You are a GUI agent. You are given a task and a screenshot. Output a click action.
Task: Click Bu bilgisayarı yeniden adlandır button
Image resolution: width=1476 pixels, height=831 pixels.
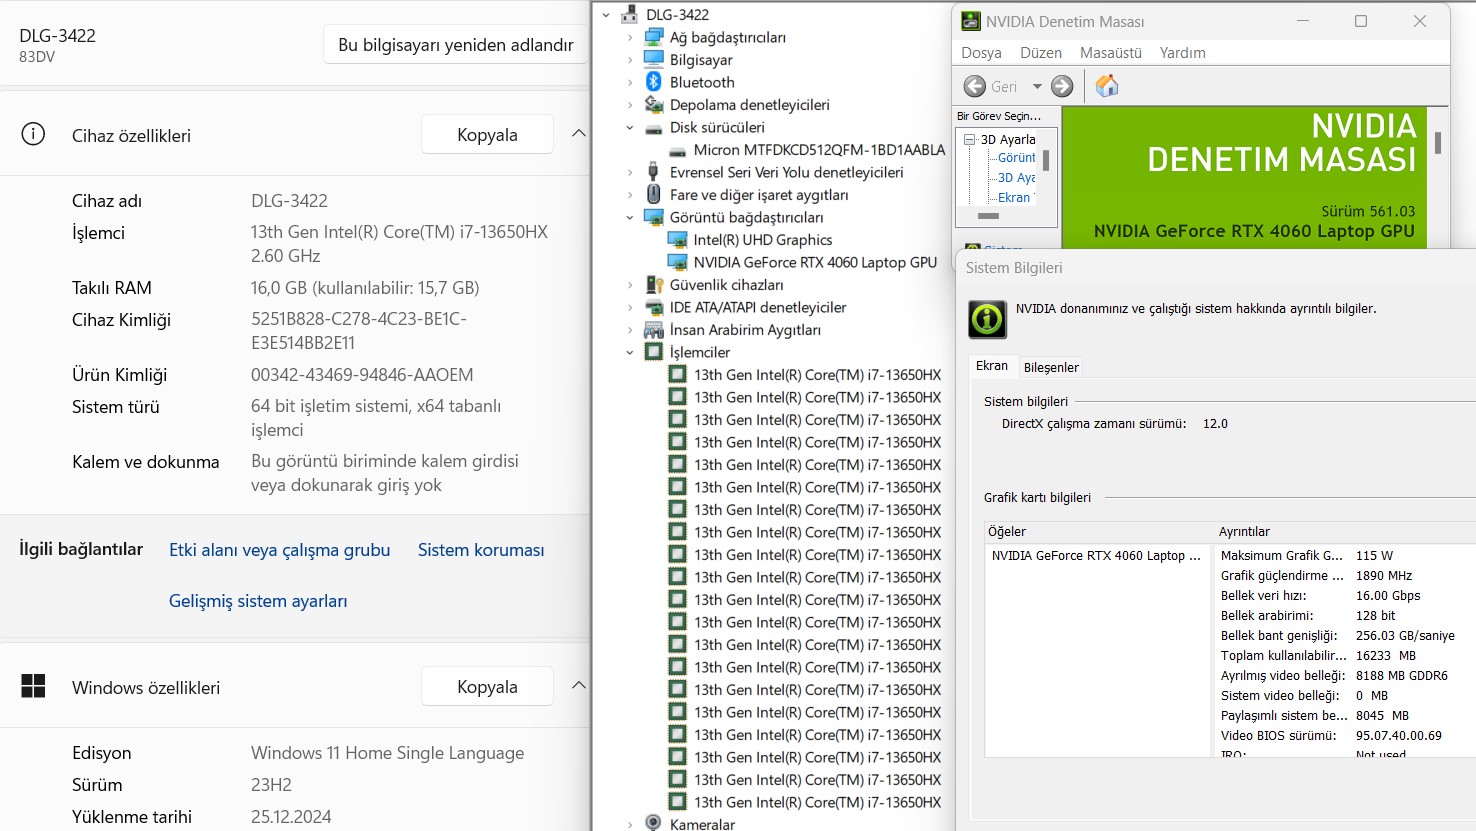pos(456,45)
